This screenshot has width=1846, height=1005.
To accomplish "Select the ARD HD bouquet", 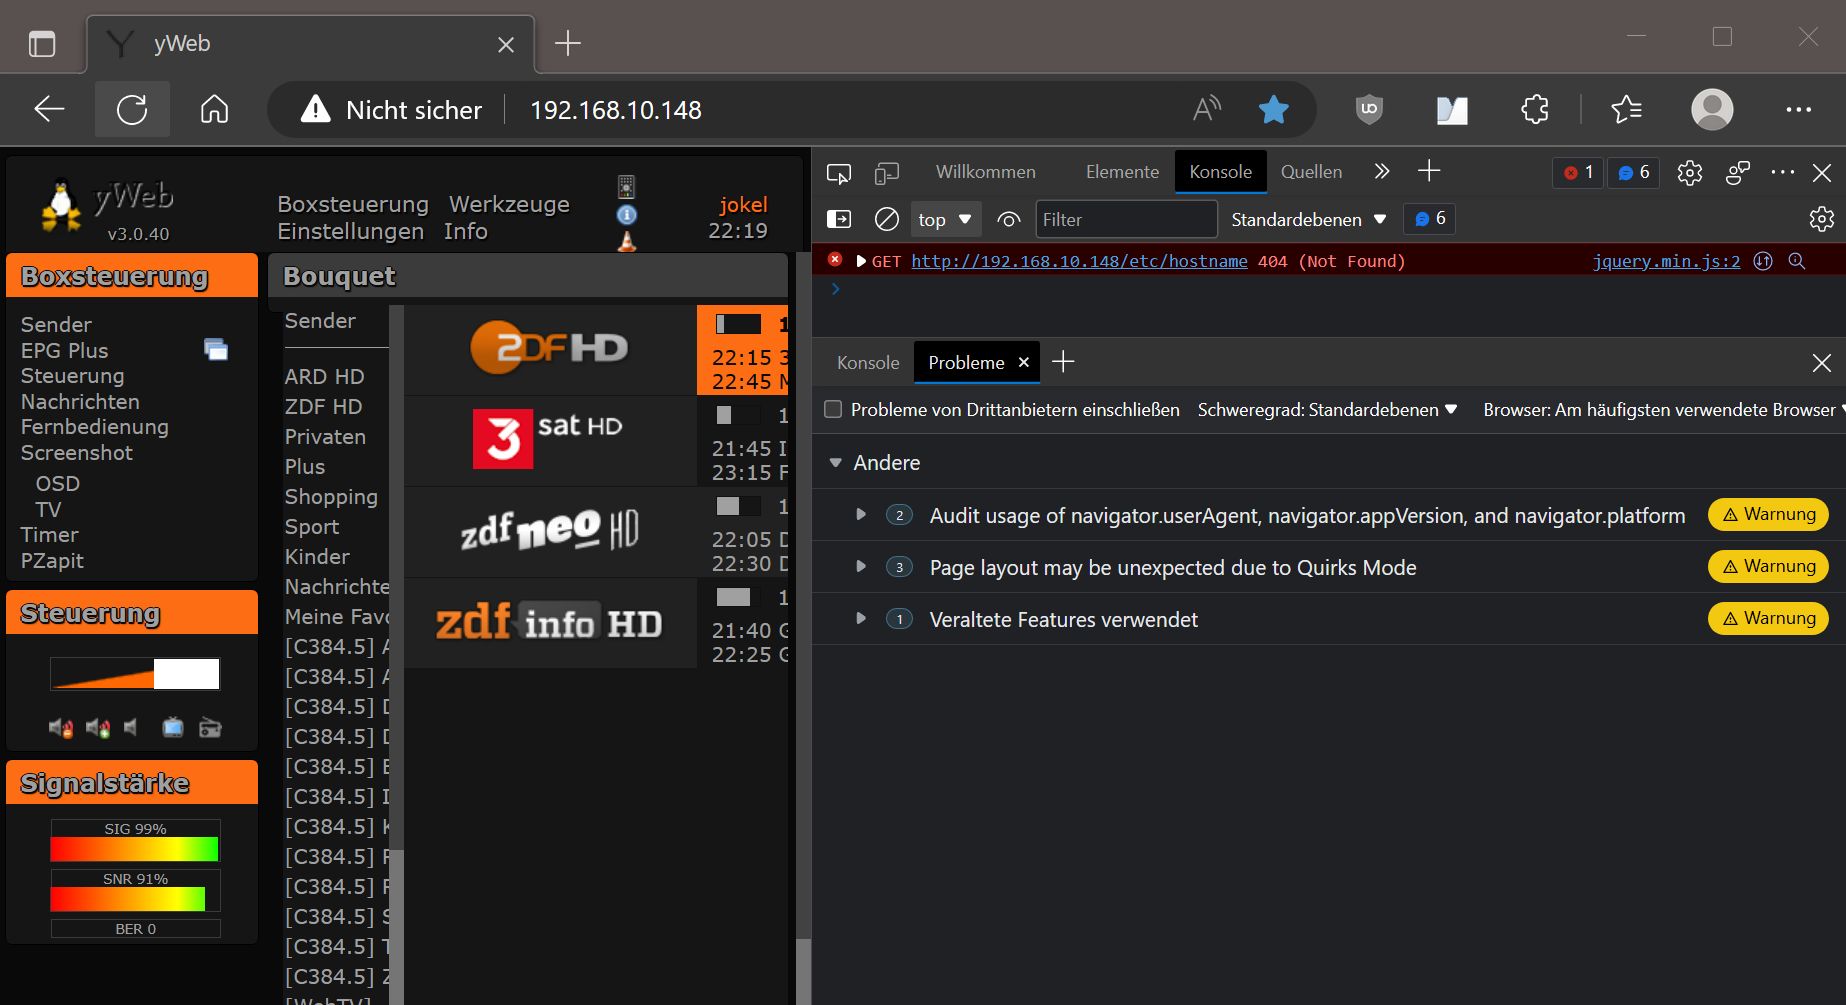I will [324, 377].
